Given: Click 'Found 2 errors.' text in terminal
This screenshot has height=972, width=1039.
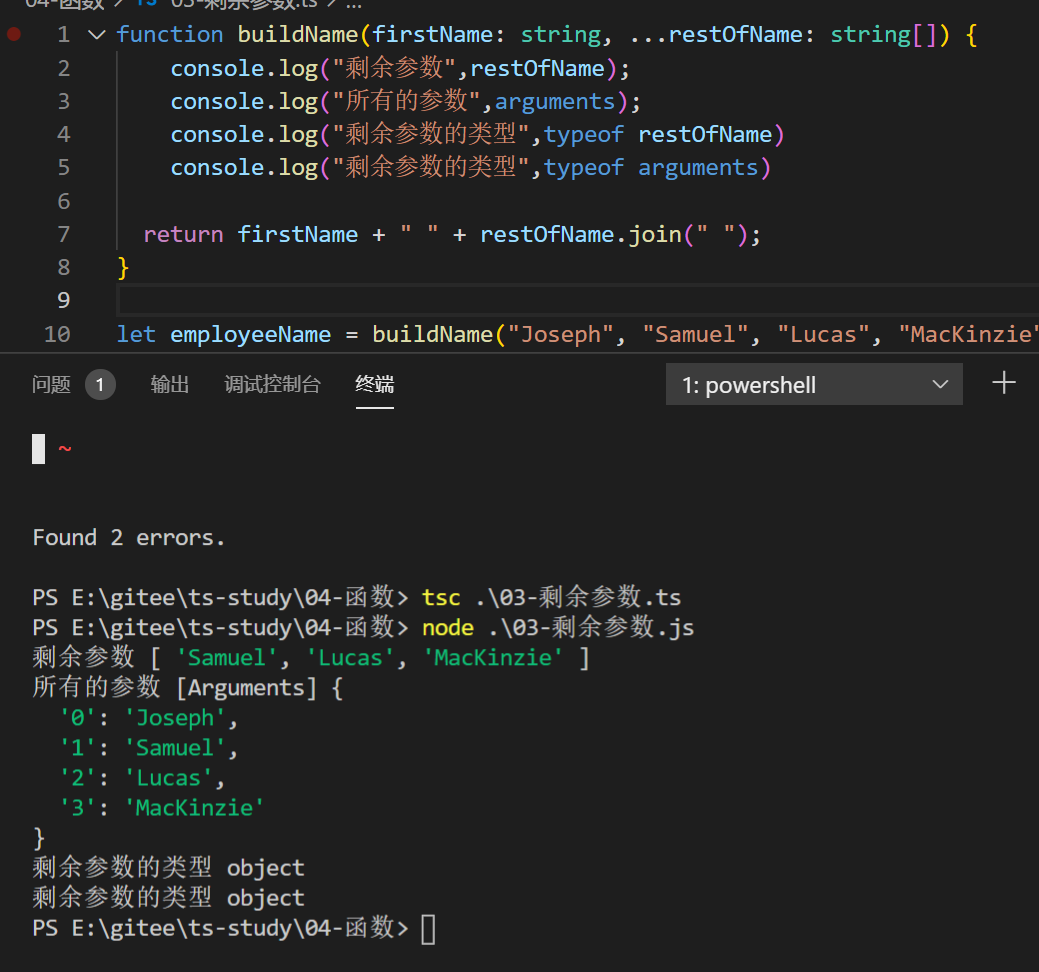Looking at the screenshot, I should click(x=129, y=538).
